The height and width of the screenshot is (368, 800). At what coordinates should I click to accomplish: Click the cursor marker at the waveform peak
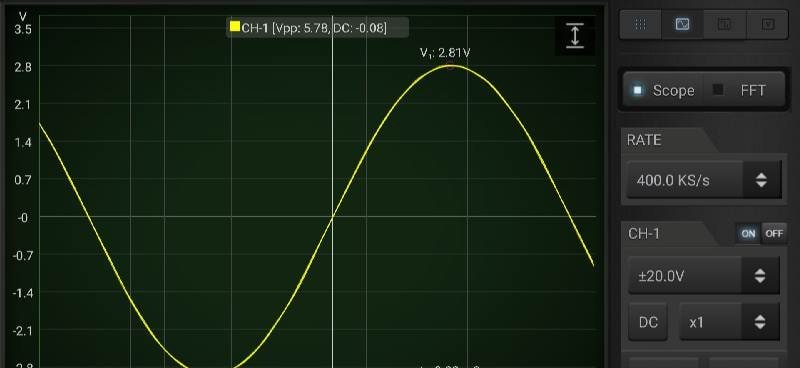point(450,65)
